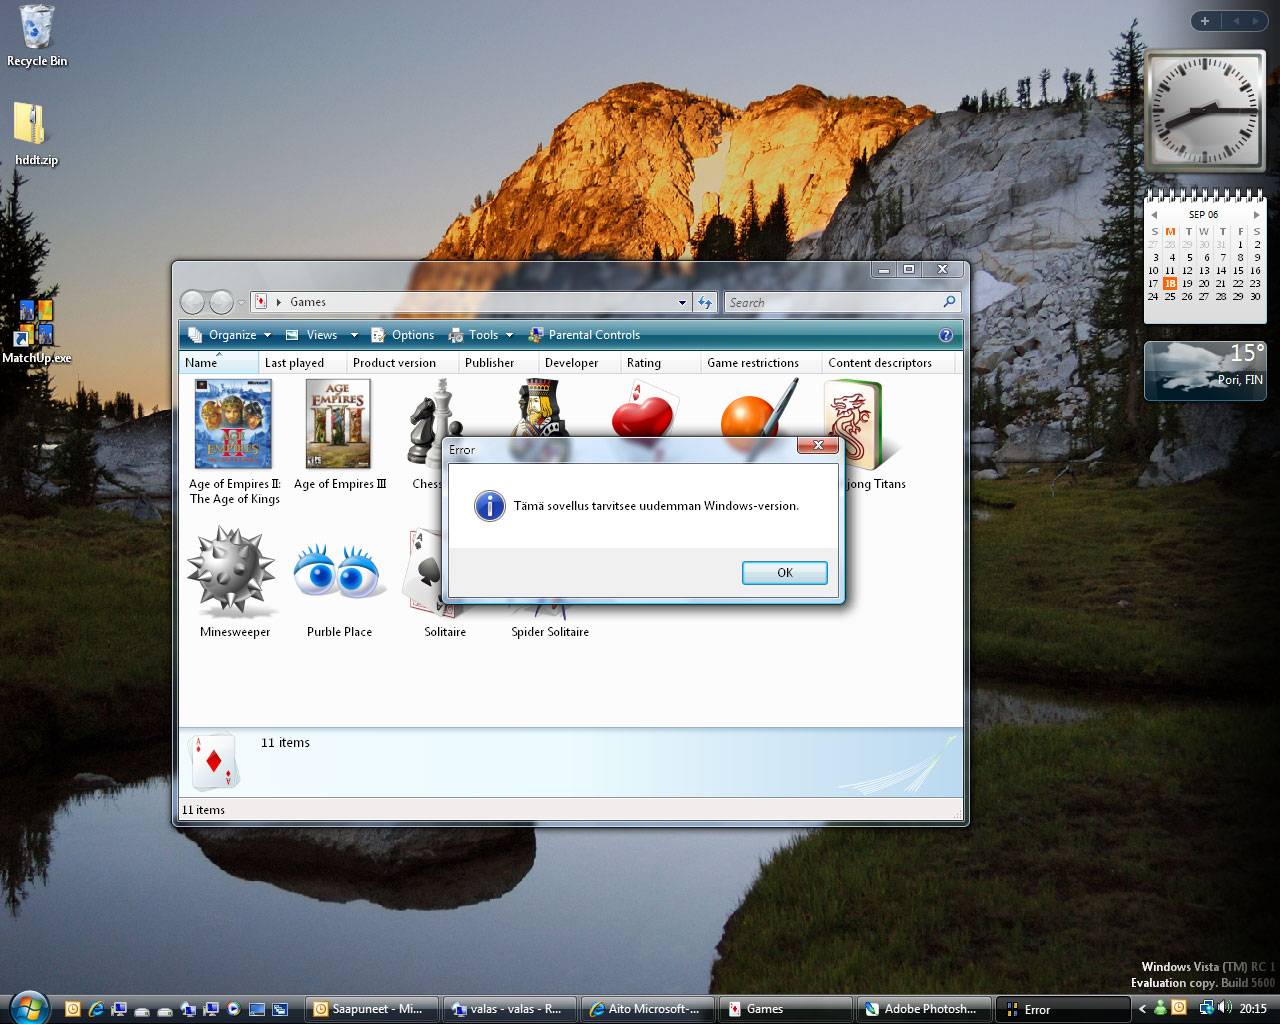Image resolution: width=1280 pixels, height=1024 pixels.
Task: Expand the Views dropdown arrow
Action: (353, 335)
